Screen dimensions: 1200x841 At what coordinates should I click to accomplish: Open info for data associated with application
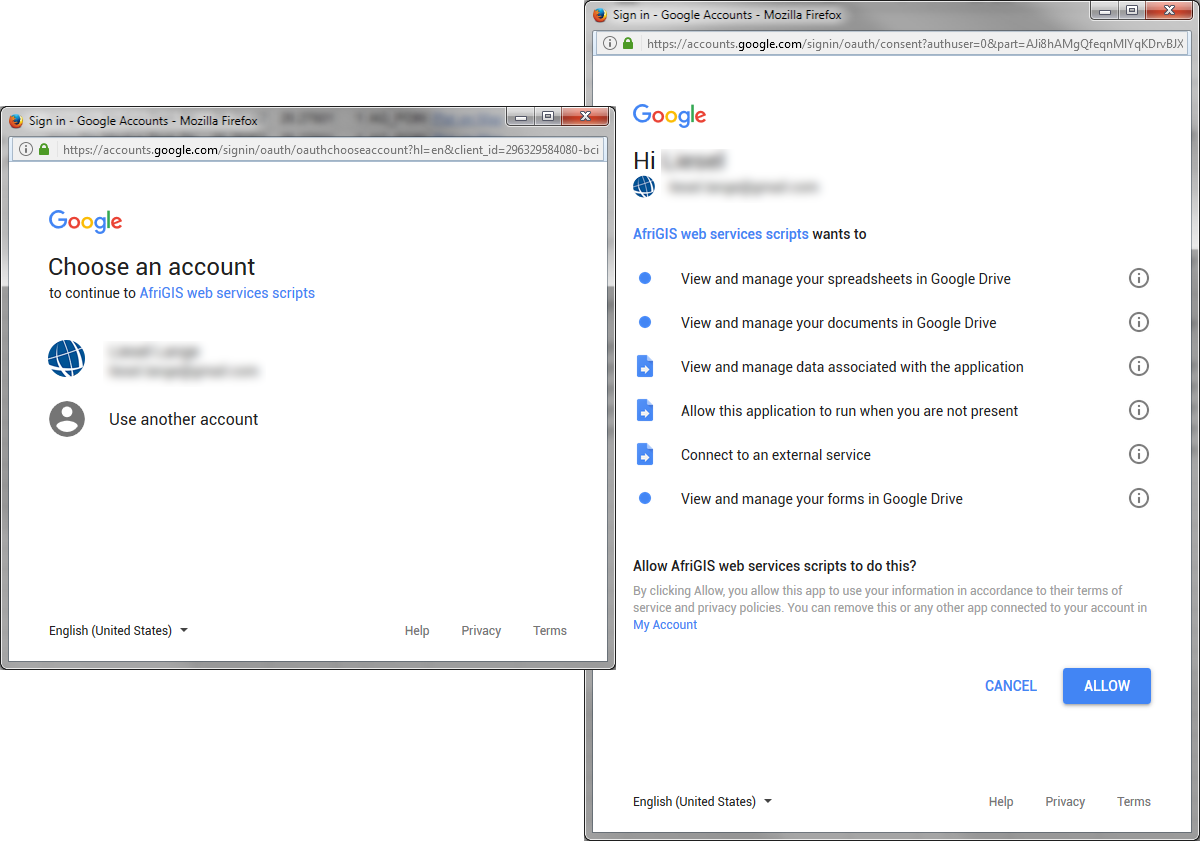coord(1138,366)
